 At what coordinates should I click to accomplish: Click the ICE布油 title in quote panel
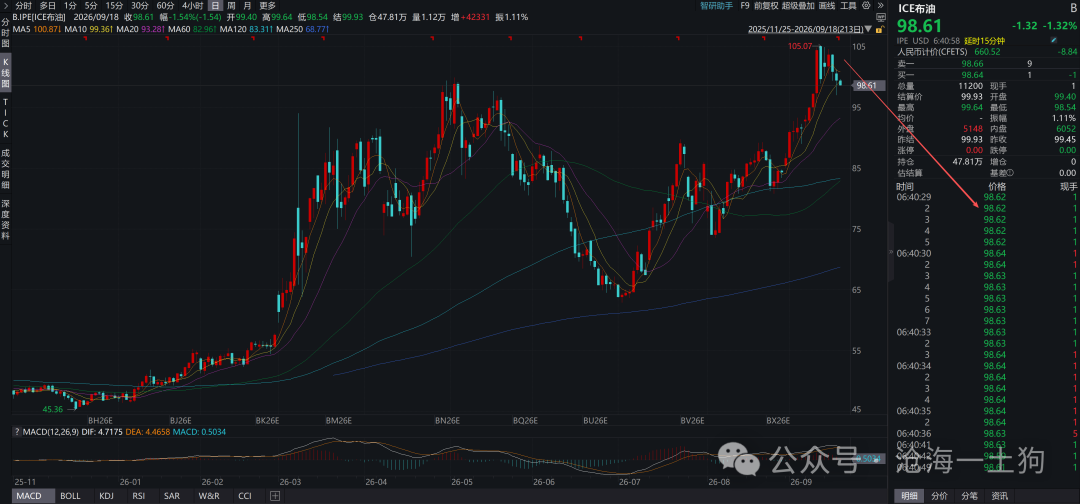(916, 8)
